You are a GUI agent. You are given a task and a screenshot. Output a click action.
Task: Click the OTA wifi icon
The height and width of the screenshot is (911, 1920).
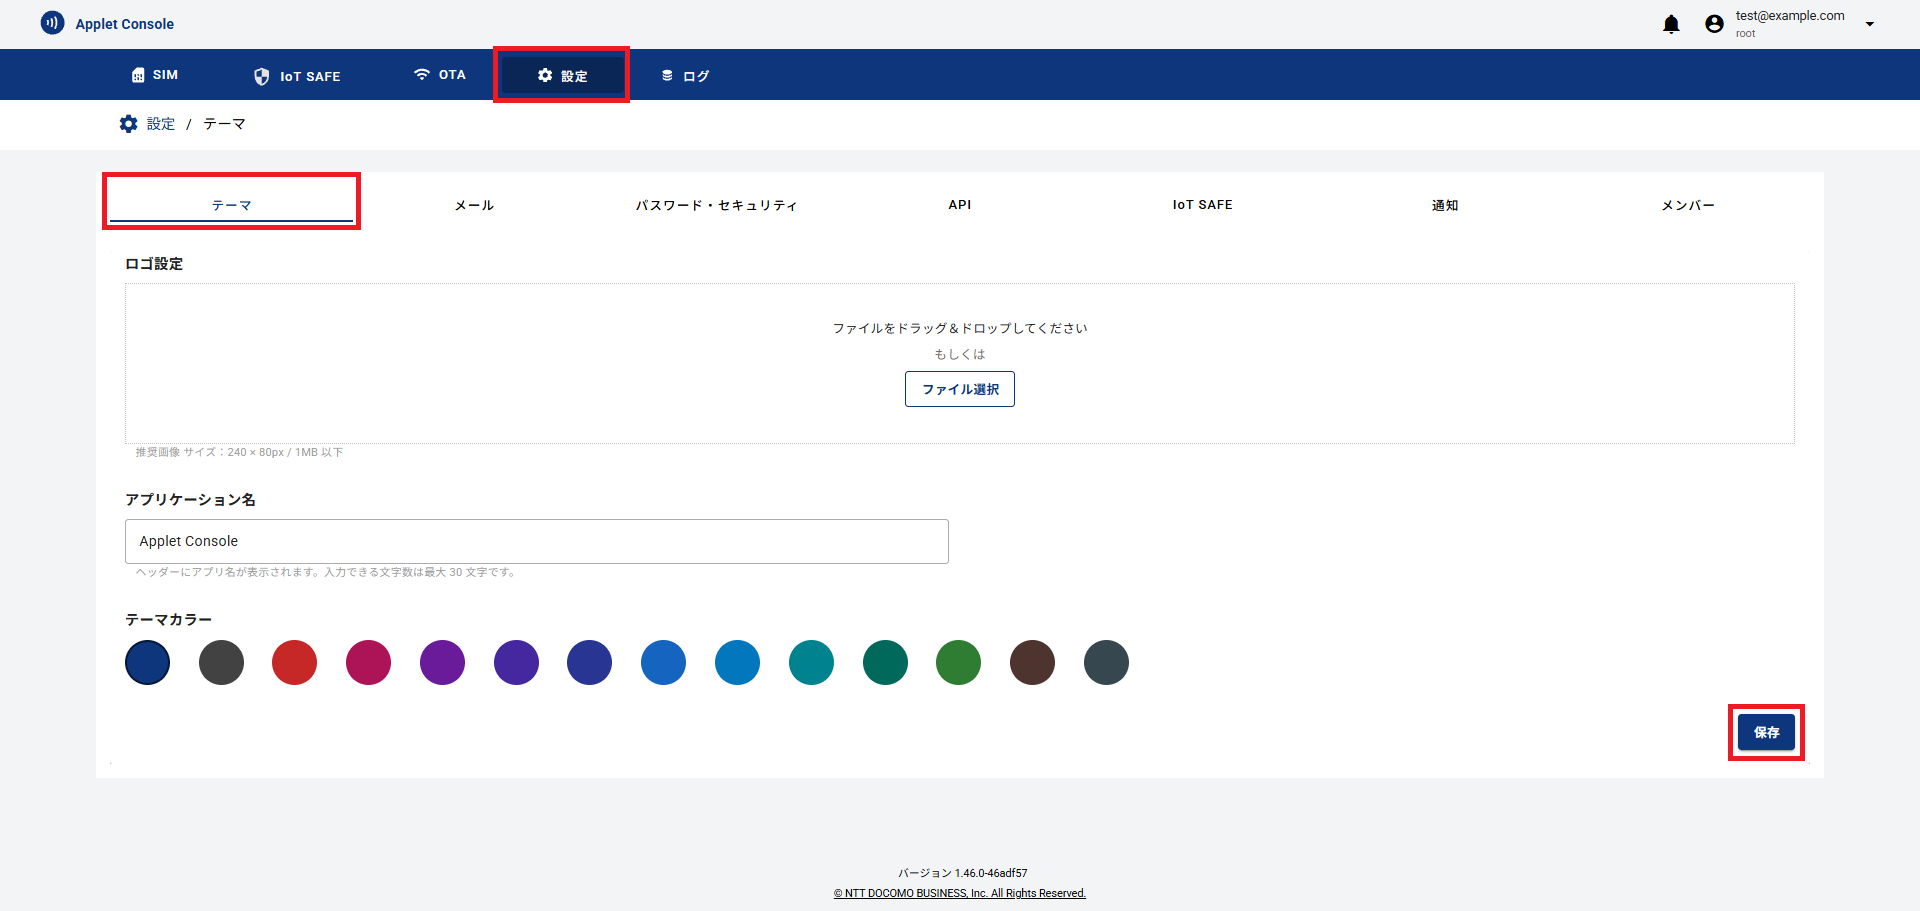(x=422, y=75)
